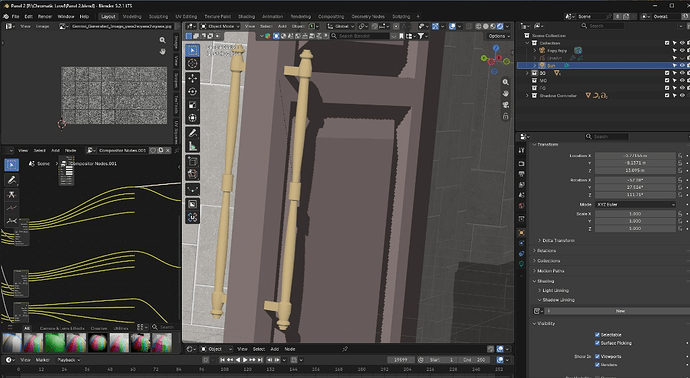This screenshot has width=690, height=378.
Task: Click the Blender logo icon in menu bar
Action: point(6,16)
